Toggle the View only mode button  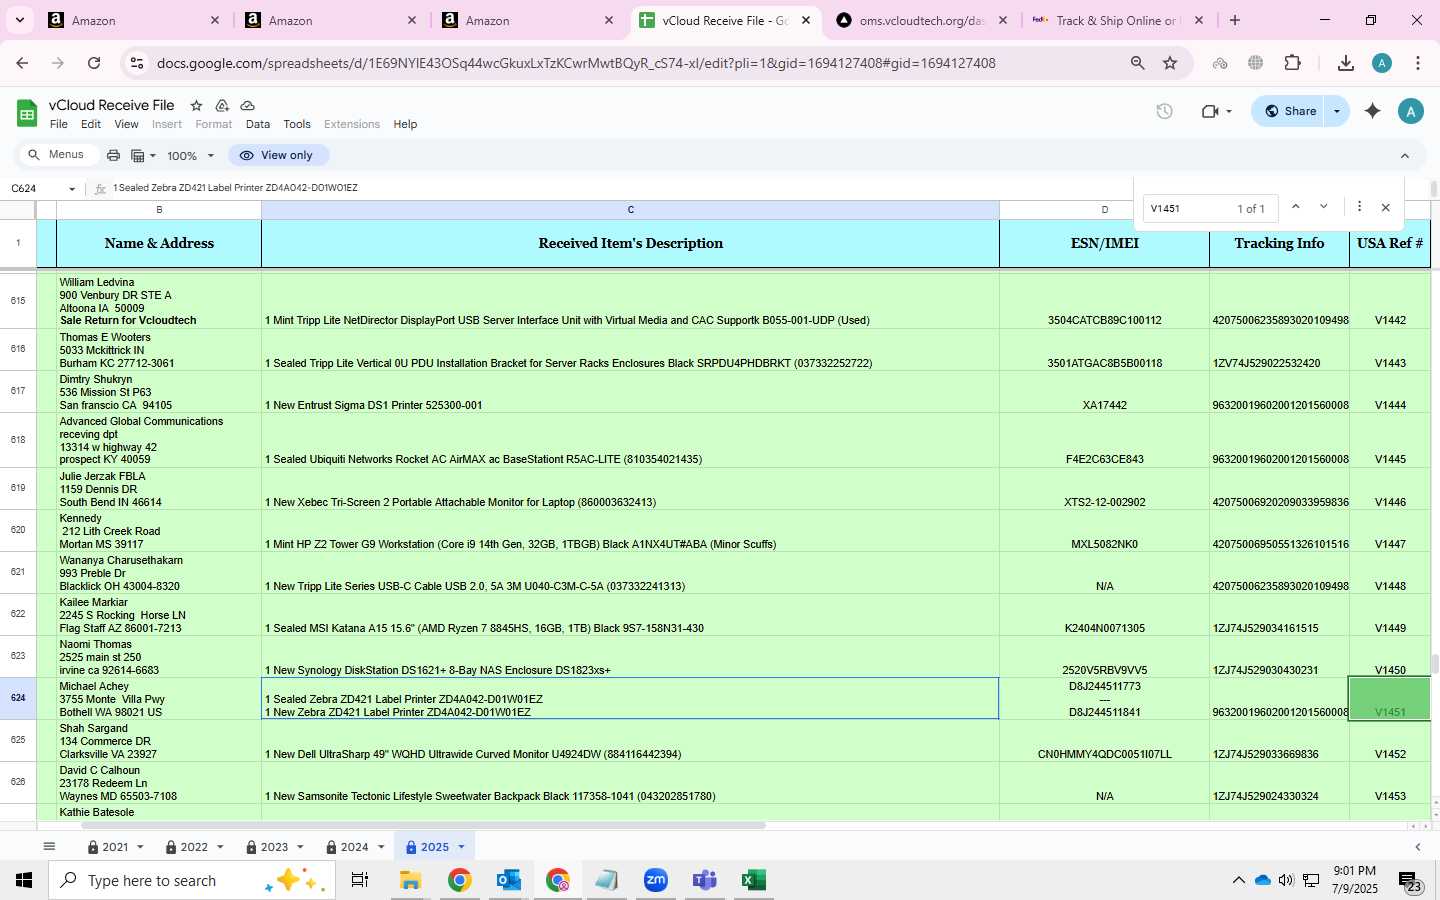278,155
